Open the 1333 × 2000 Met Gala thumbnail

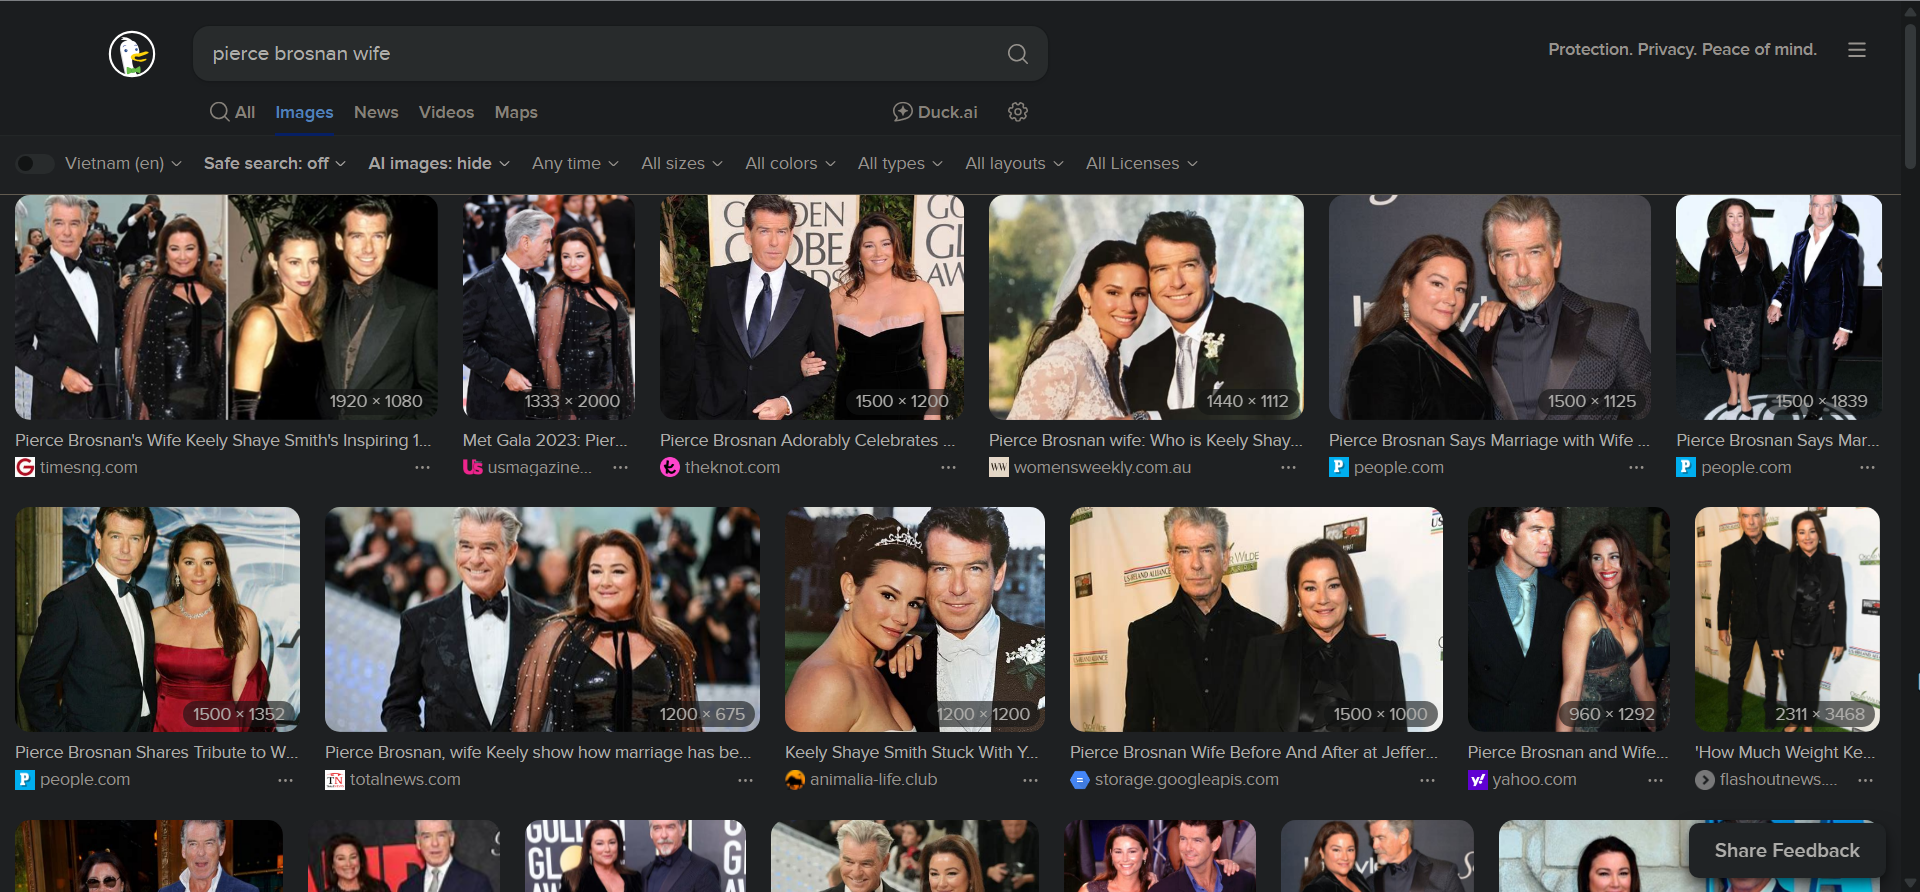pyautogui.click(x=548, y=307)
